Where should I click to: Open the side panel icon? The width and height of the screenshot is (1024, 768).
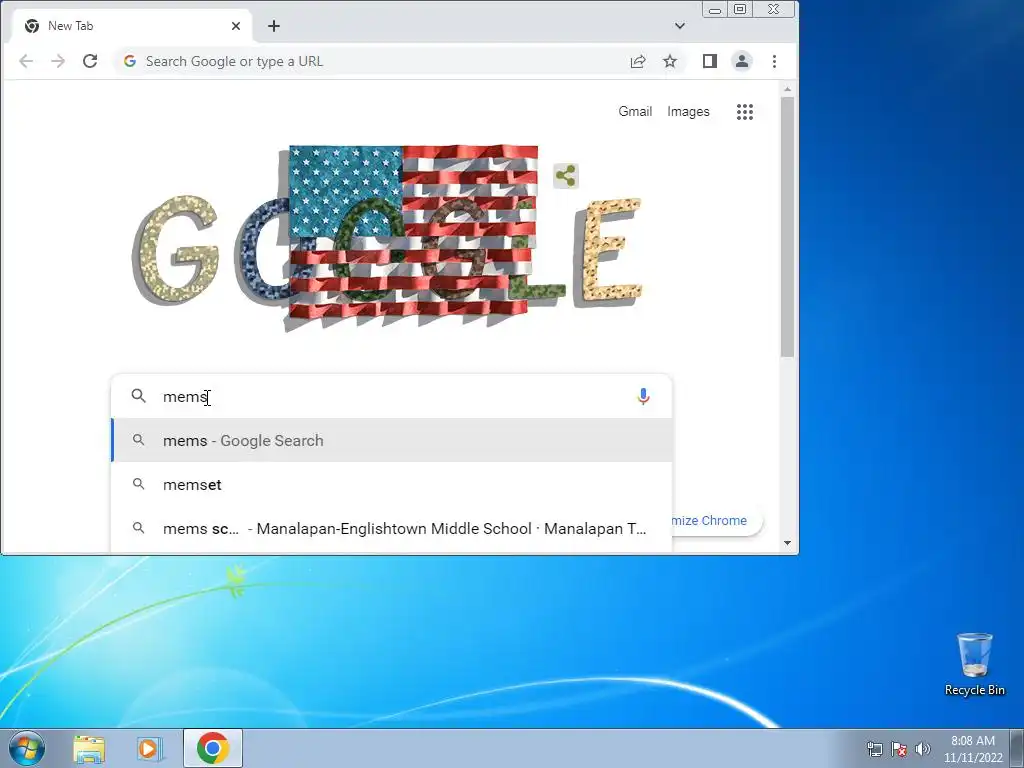point(710,61)
